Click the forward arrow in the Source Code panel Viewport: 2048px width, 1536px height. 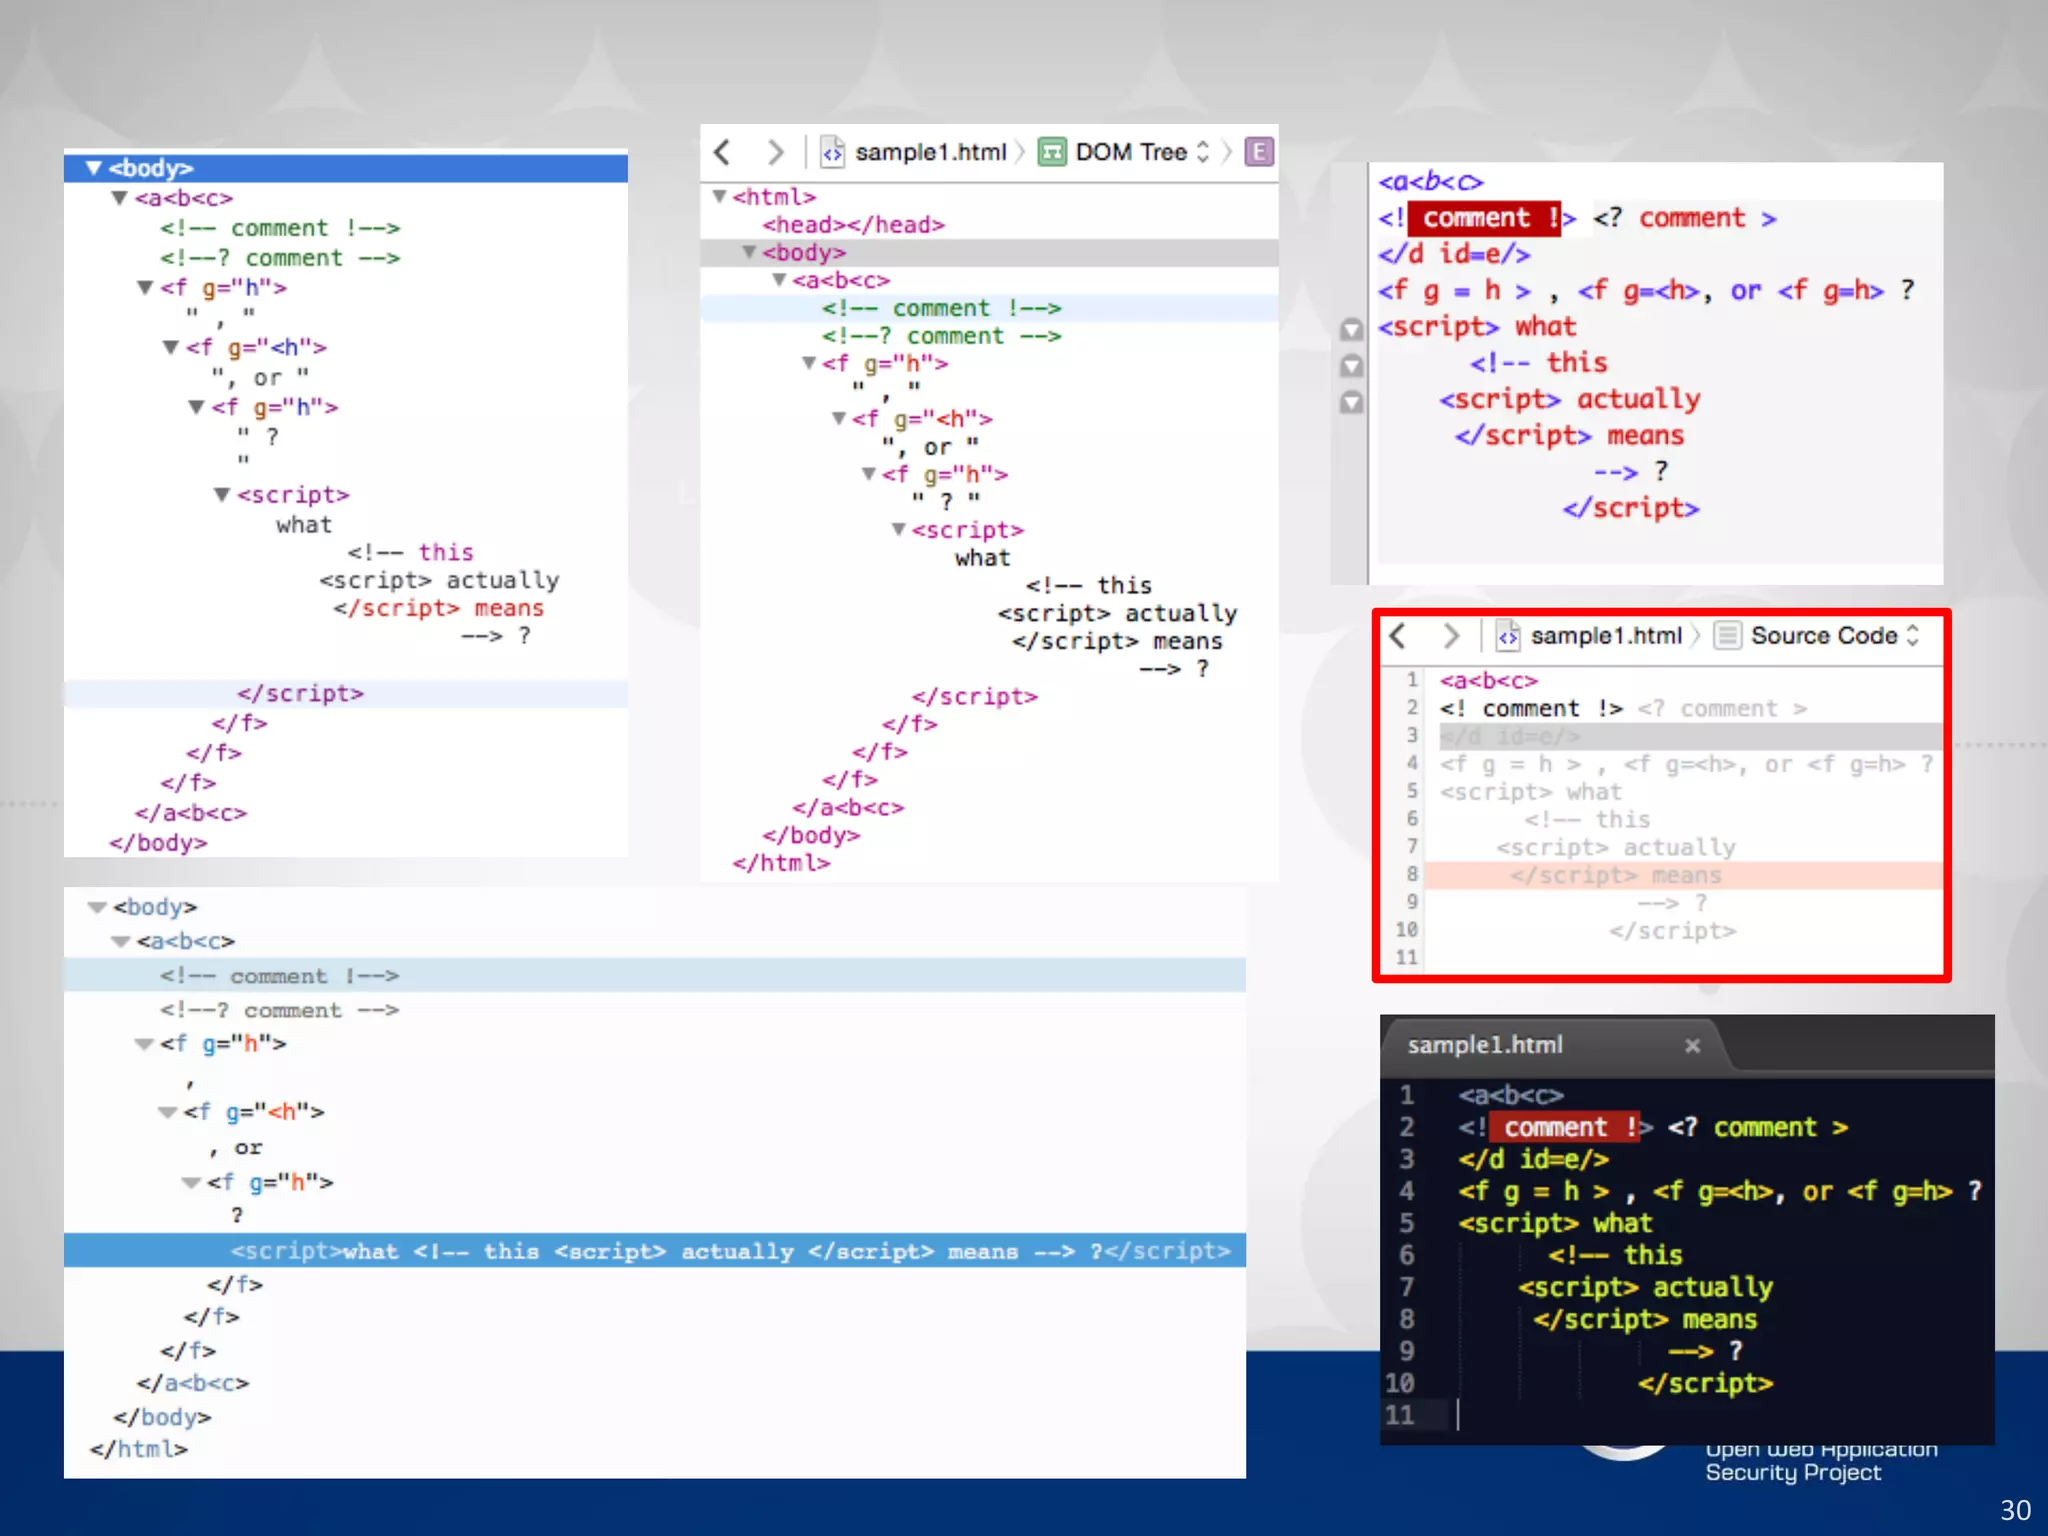click(x=1451, y=635)
